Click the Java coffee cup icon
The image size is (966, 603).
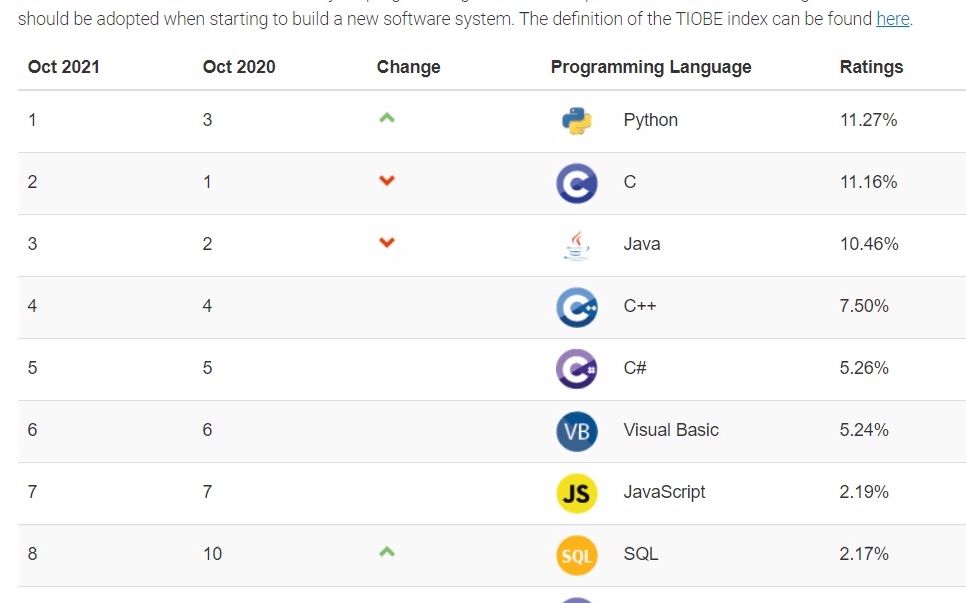(577, 244)
